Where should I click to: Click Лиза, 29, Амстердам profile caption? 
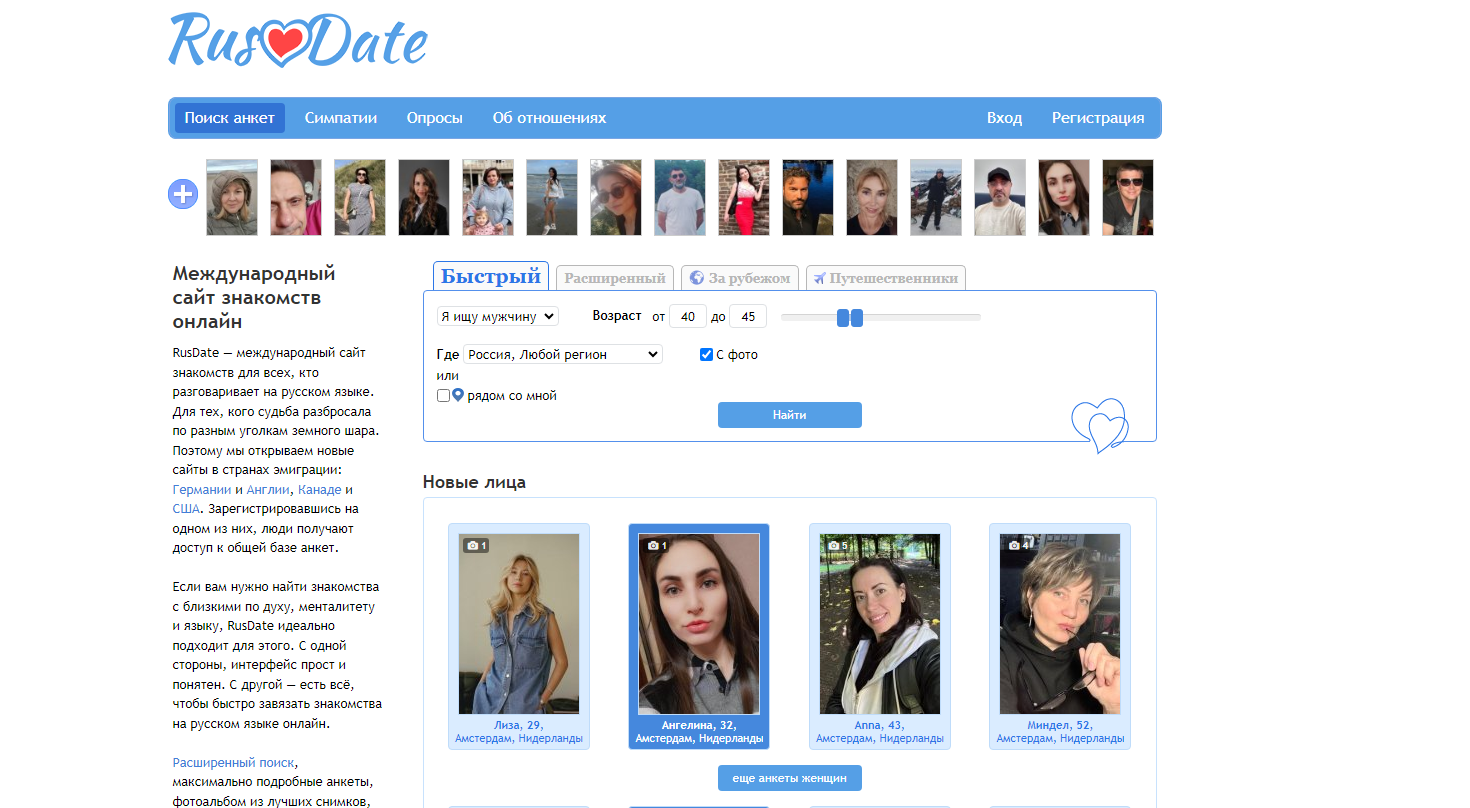tap(519, 732)
